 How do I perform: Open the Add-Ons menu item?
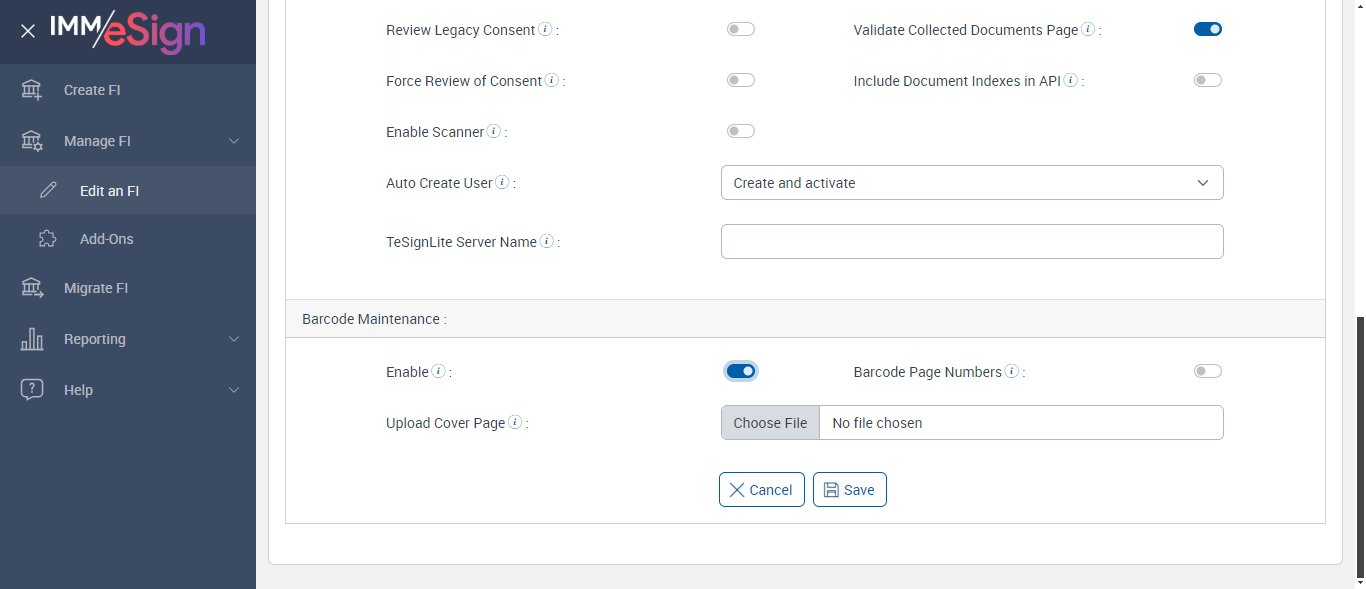point(106,239)
